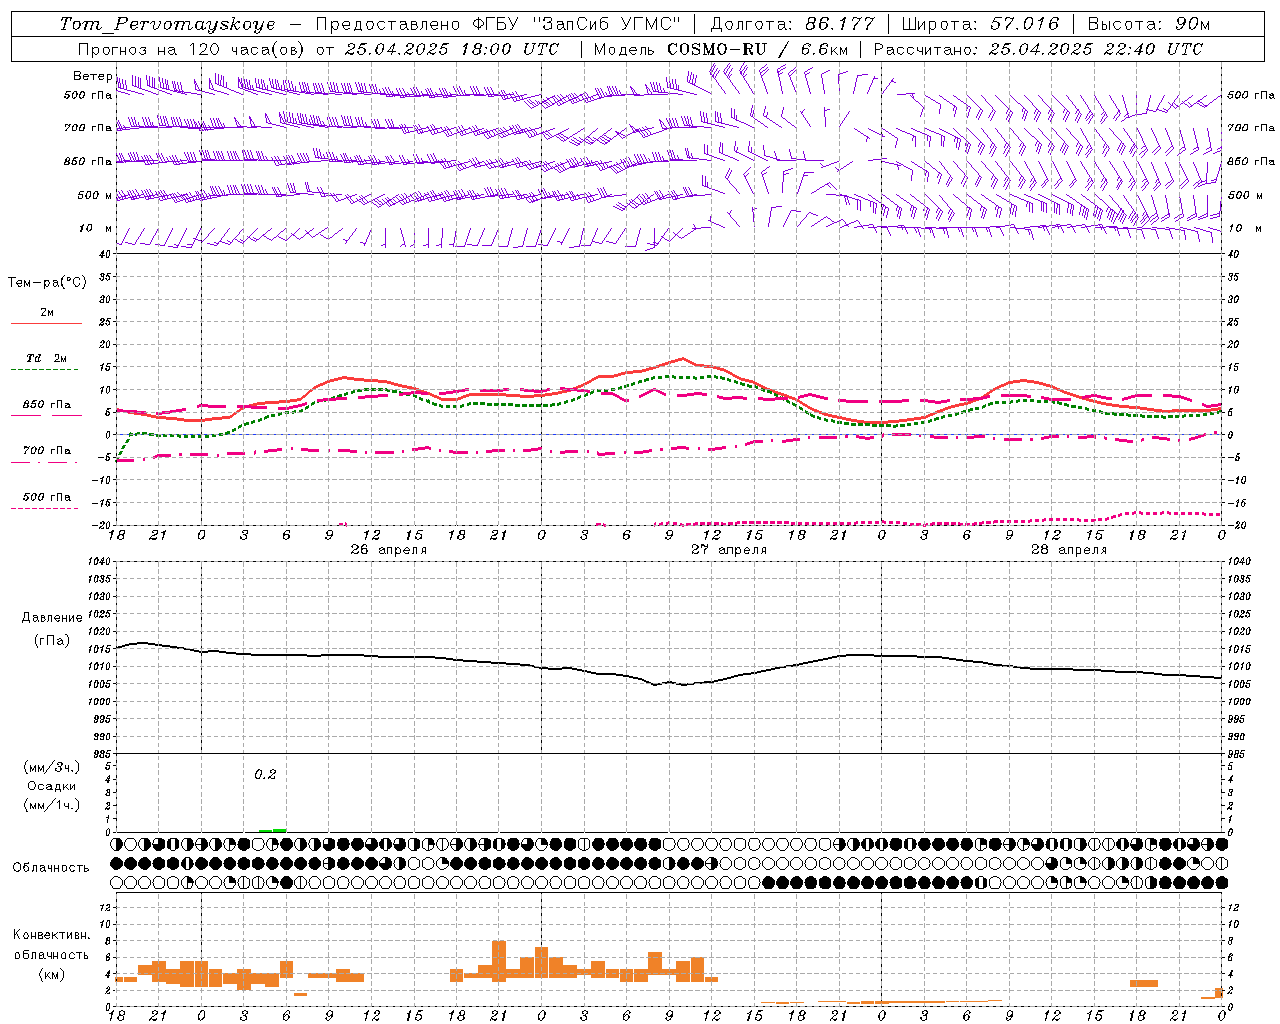Click the station name Tom_Pervomayskoye
This screenshot has height=1024, width=1280.
click(x=167, y=24)
